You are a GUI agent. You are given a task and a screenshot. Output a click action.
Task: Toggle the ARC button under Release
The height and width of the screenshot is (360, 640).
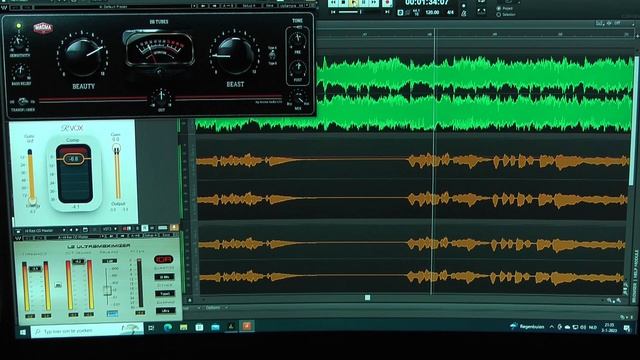click(111, 313)
